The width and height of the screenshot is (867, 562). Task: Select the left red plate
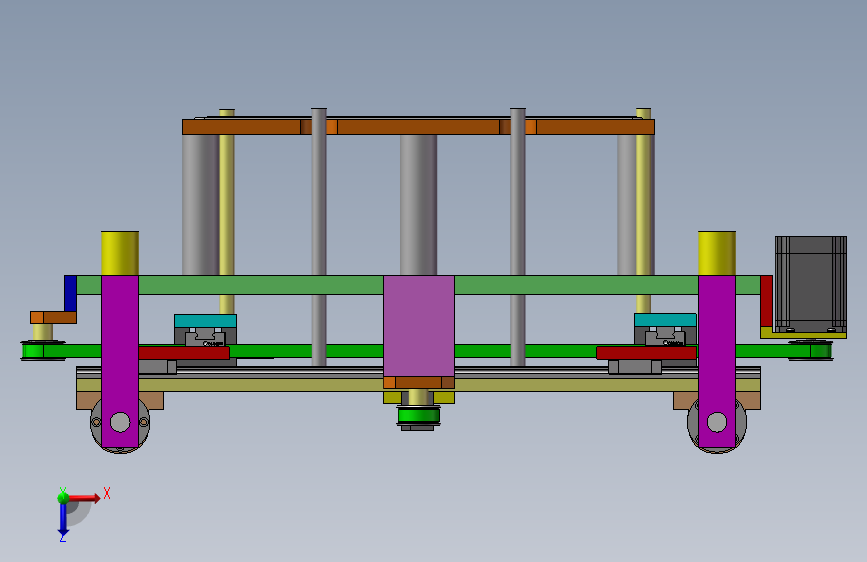pyautogui.click(x=184, y=353)
